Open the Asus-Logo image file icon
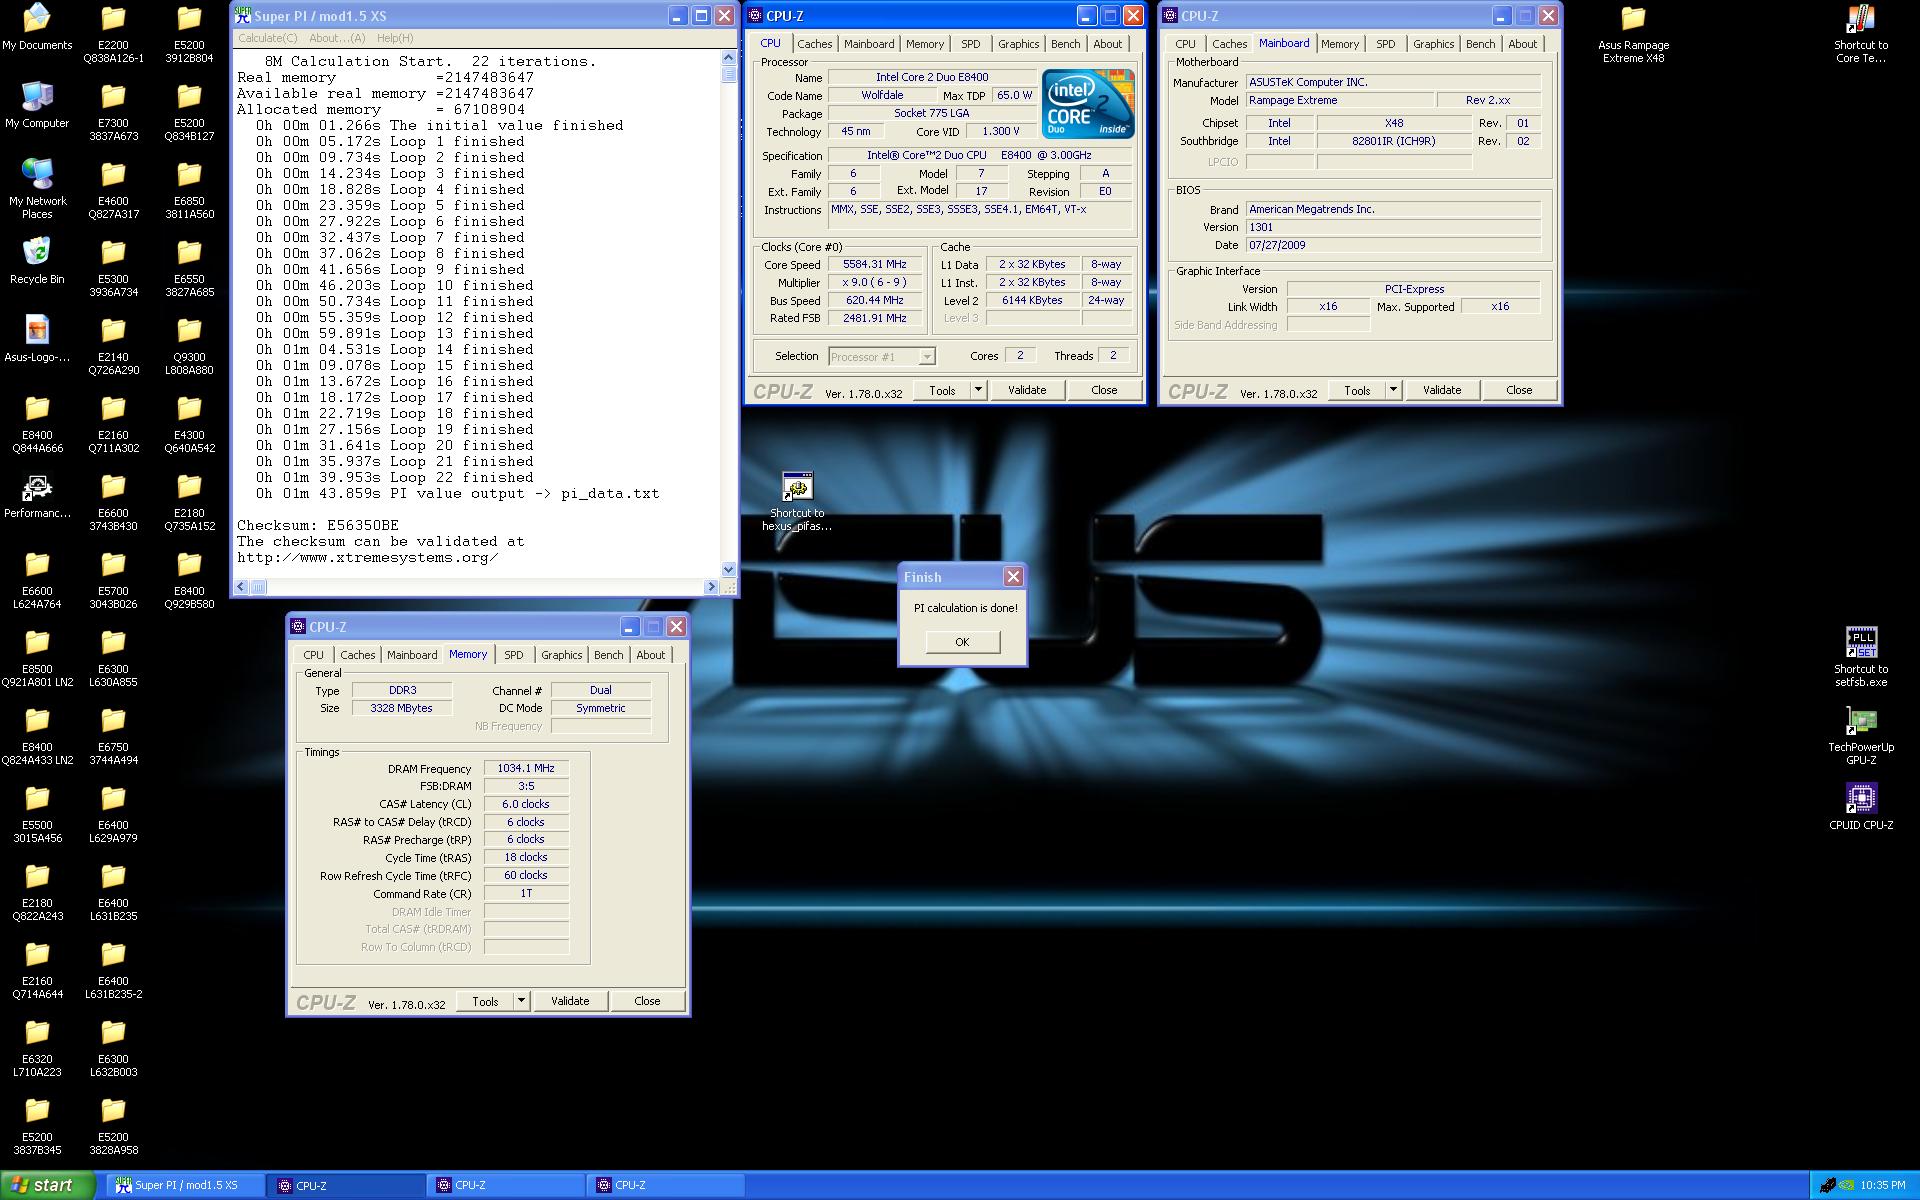 37,340
